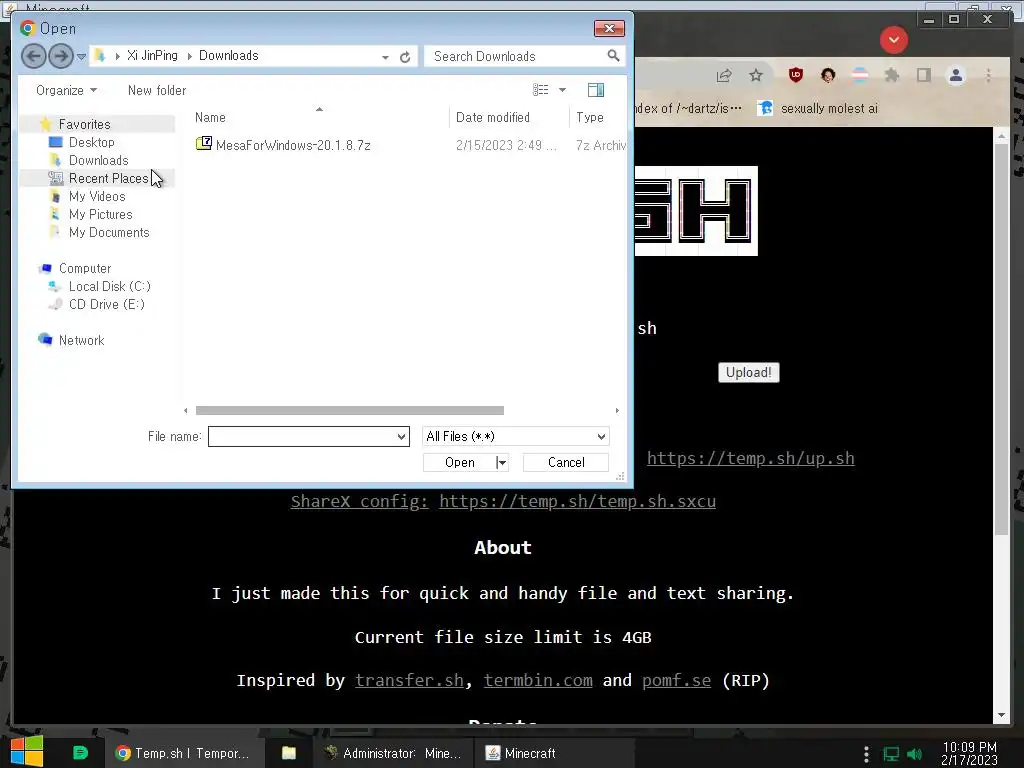The height and width of the screenshot is (768, 1024).
Task: Open green app icon on taskbar
Action: (x=80, y=753)
